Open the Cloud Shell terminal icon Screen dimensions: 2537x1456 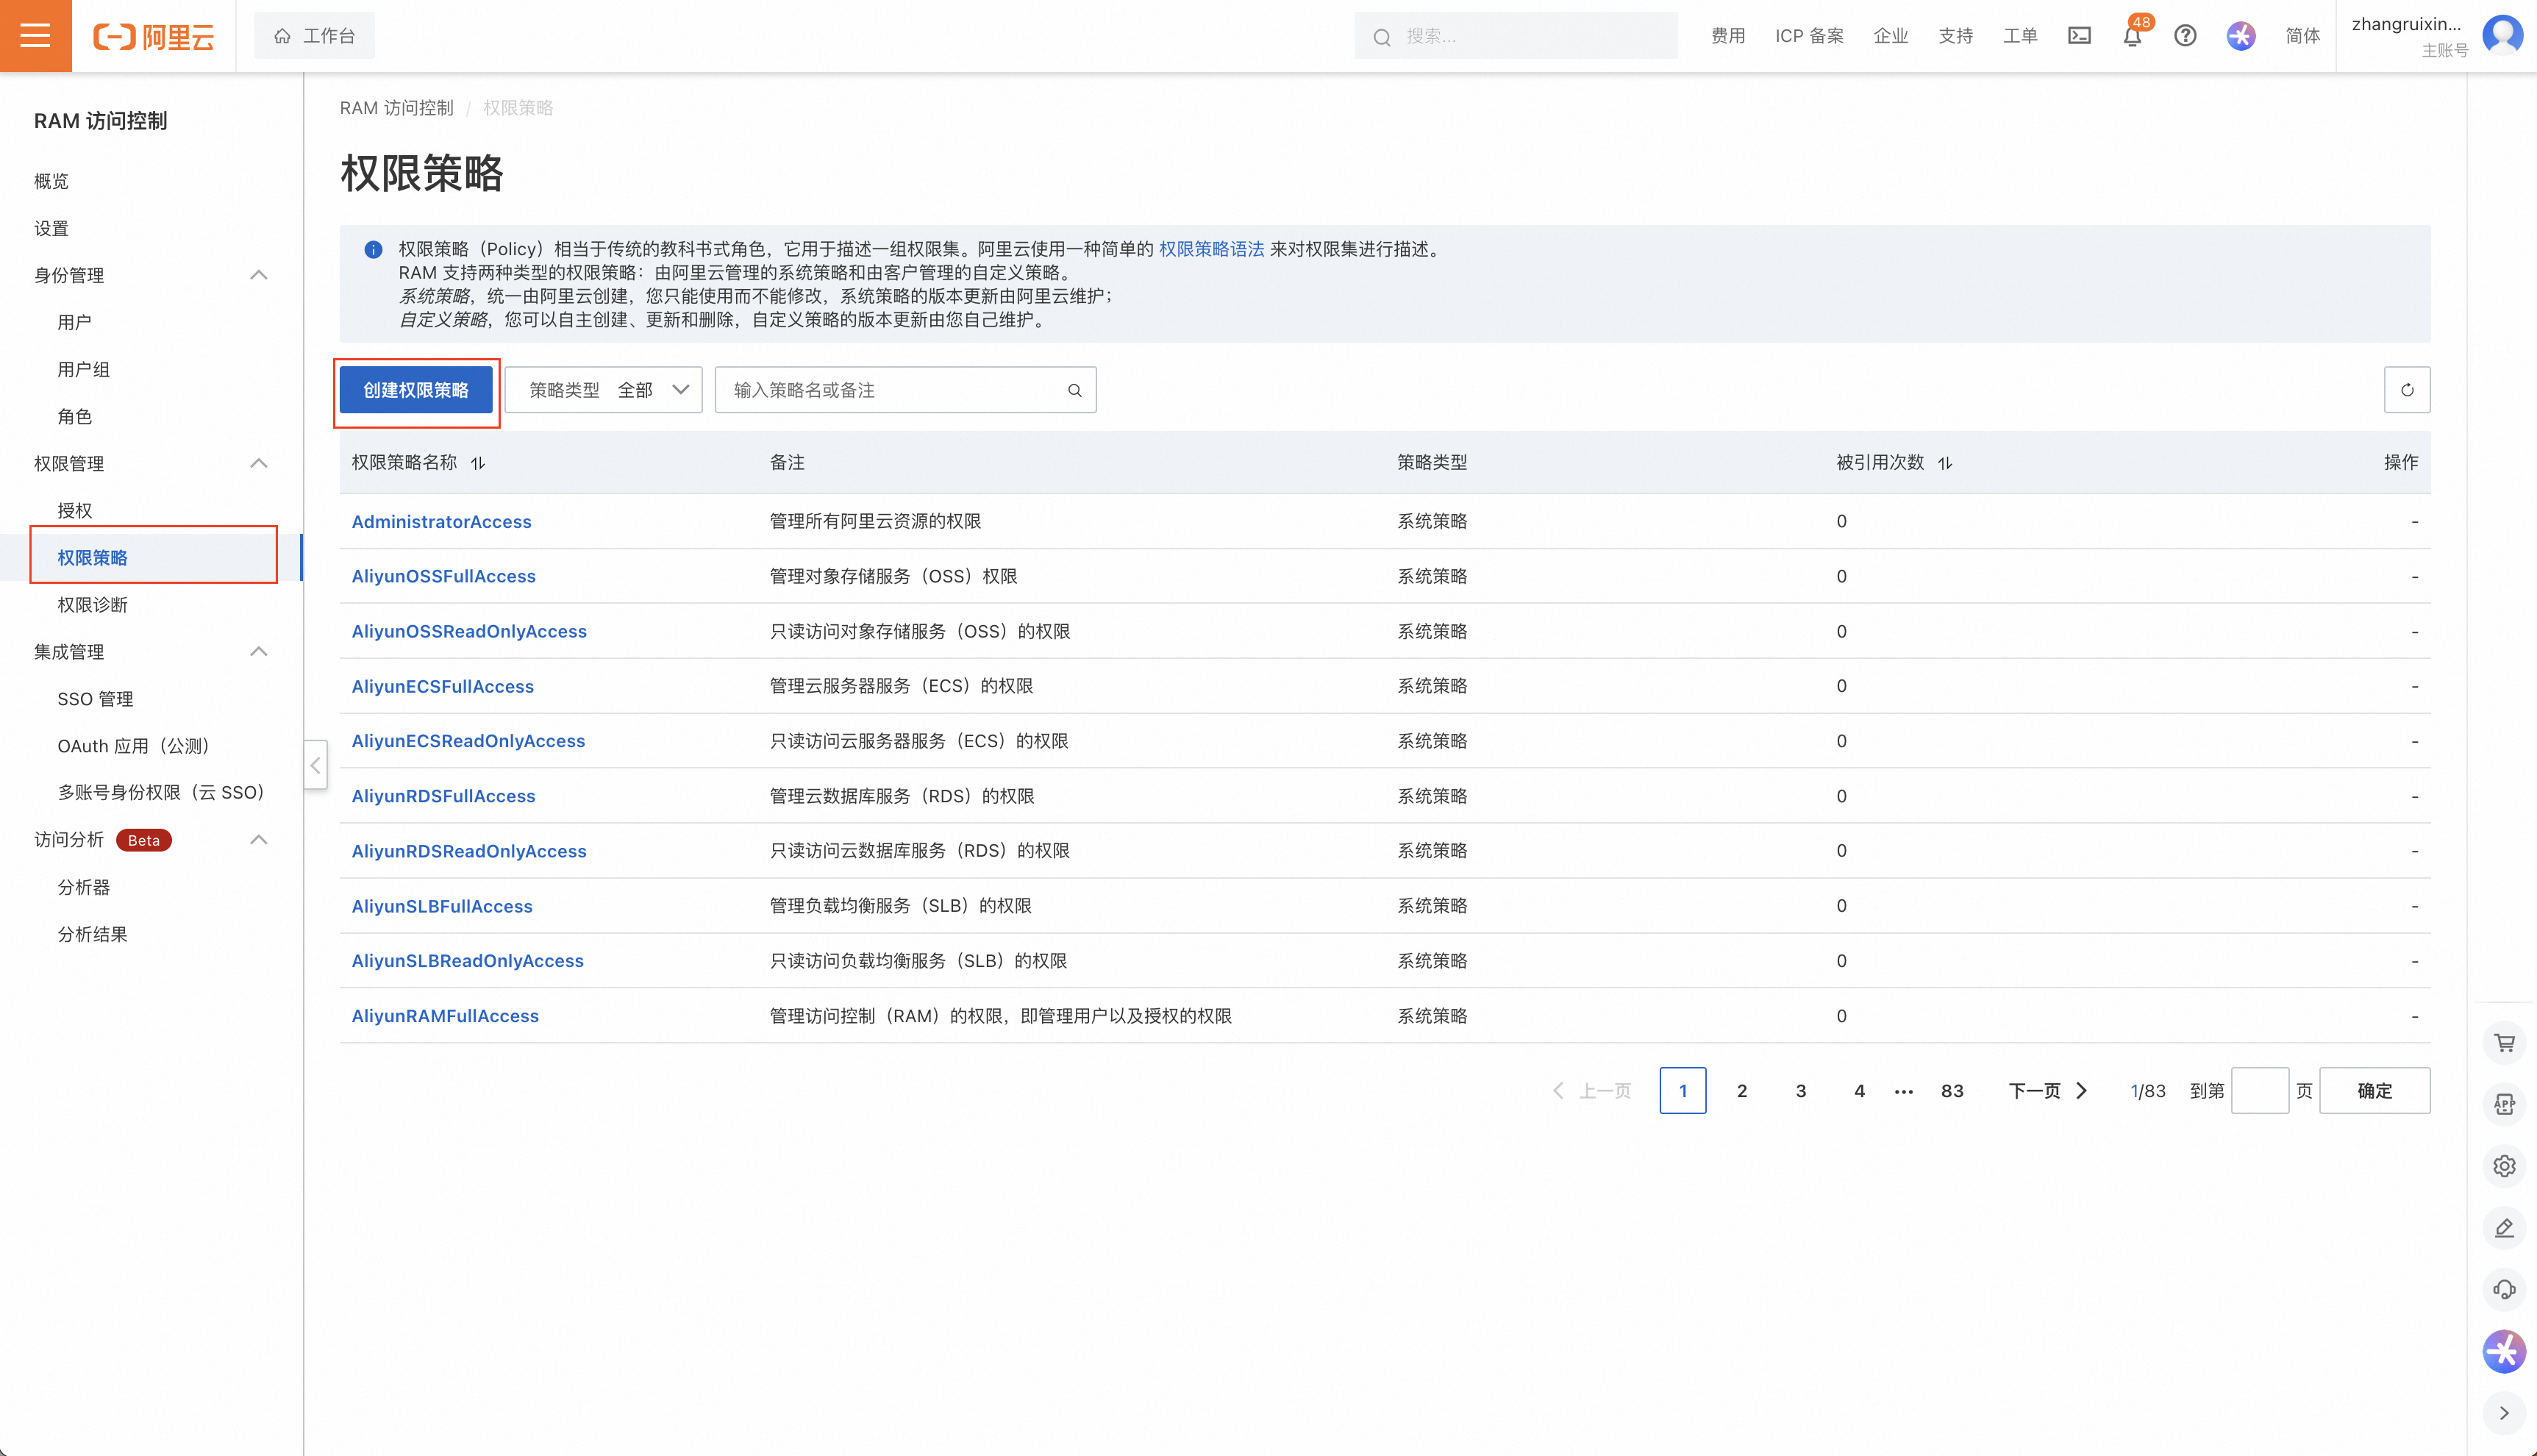[x=2079, y=36]
